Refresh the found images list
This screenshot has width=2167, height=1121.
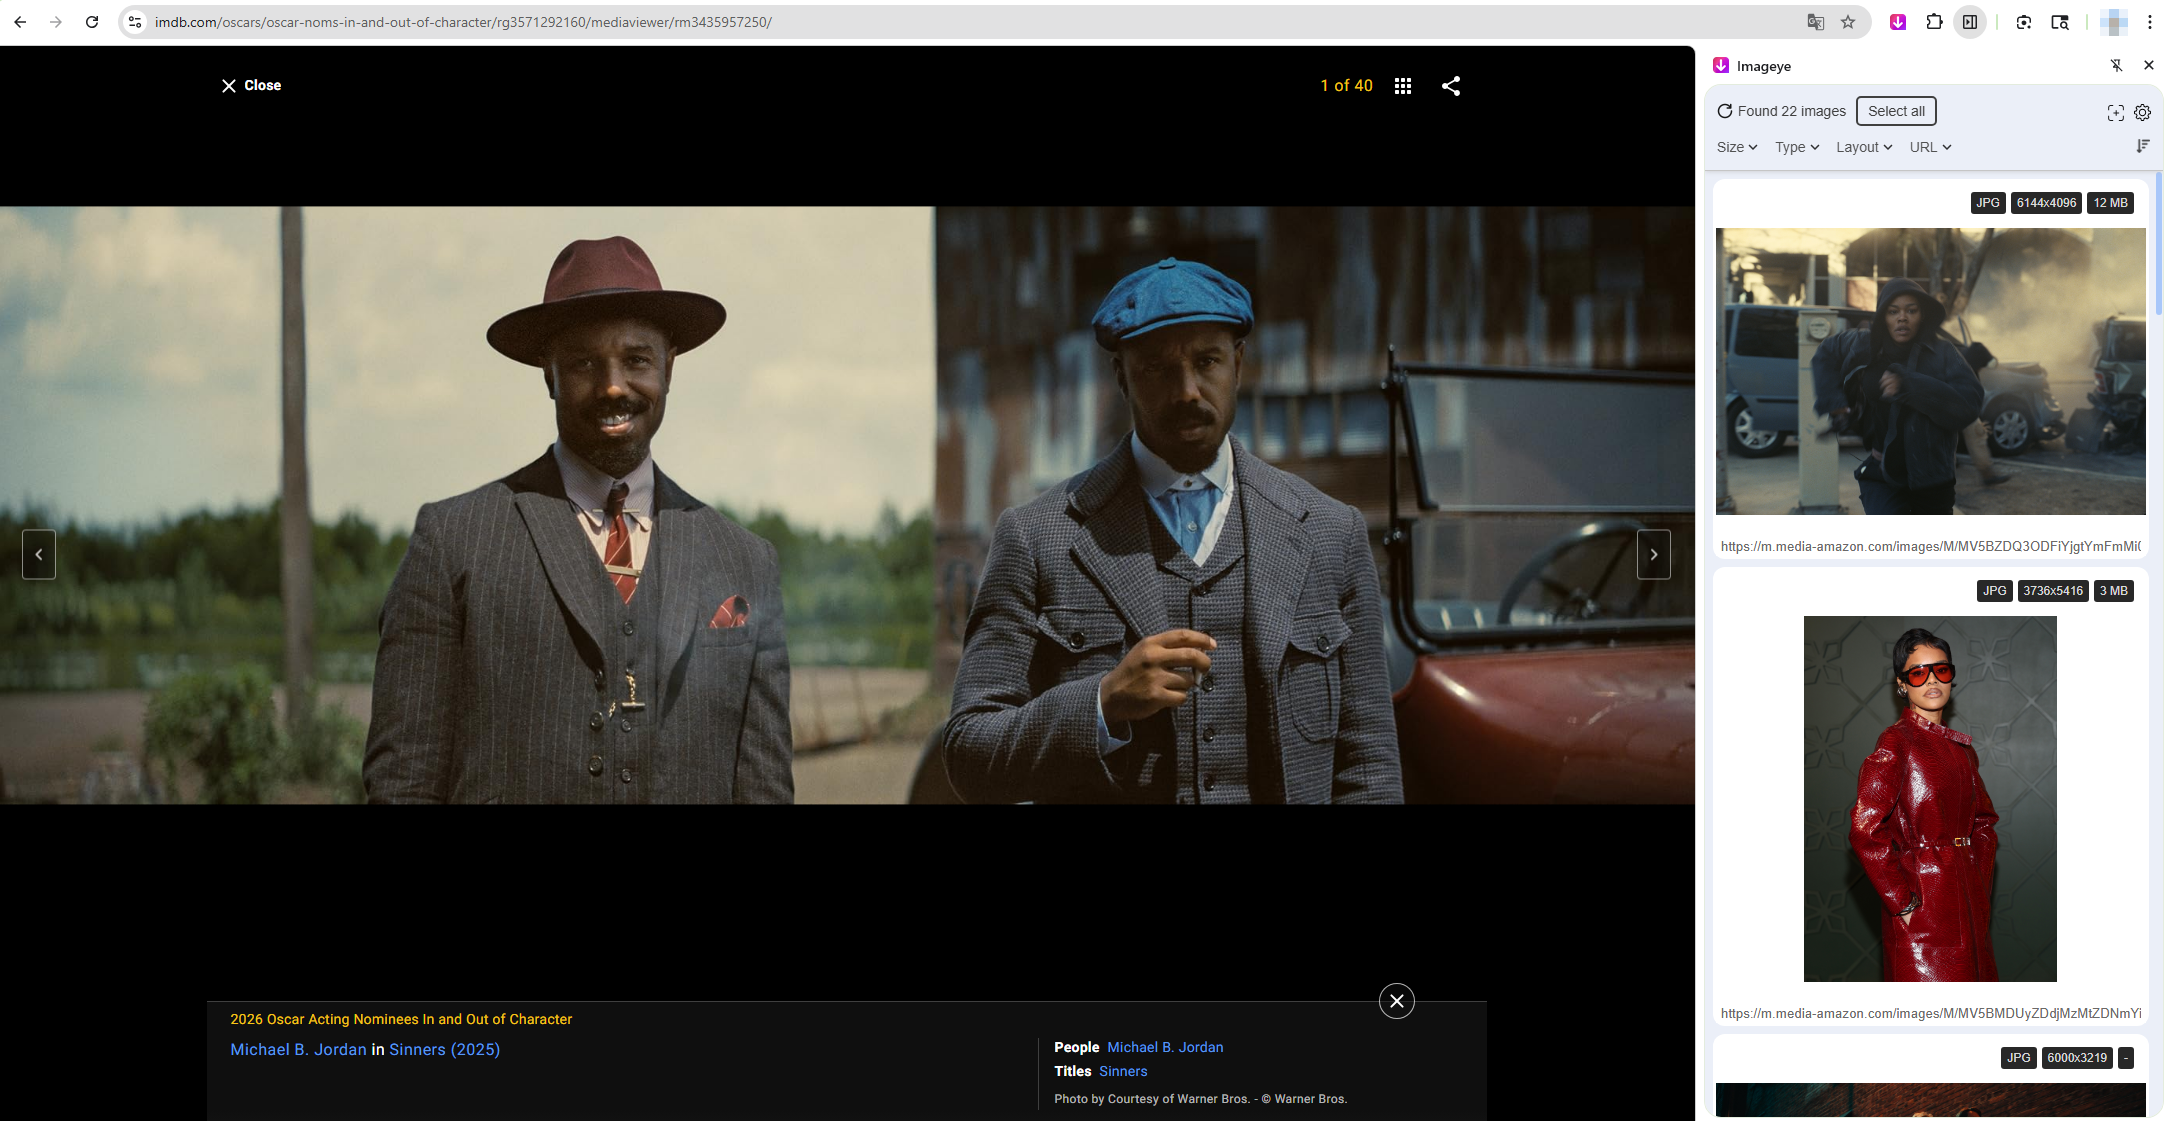tap(1724, 110)
